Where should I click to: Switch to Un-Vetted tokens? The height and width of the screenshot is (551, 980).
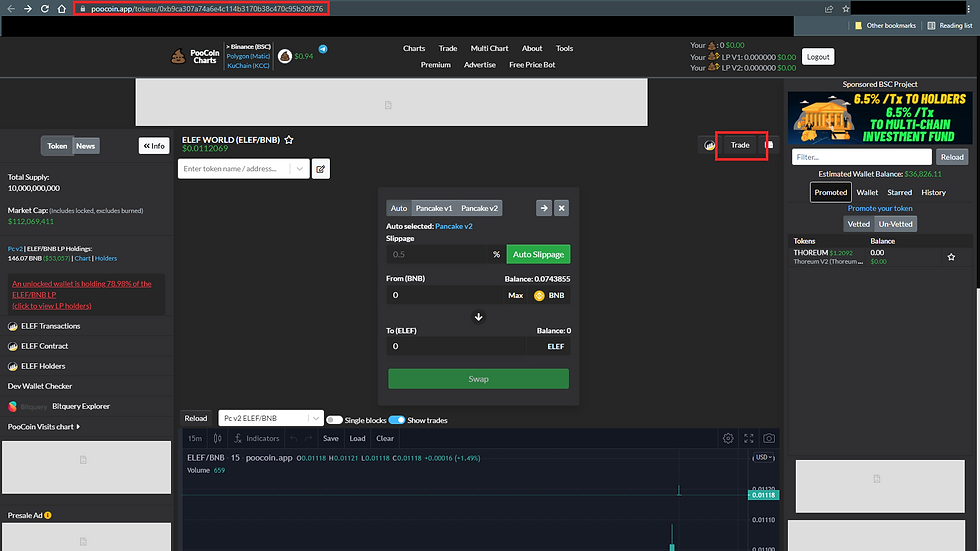(895, 224)
